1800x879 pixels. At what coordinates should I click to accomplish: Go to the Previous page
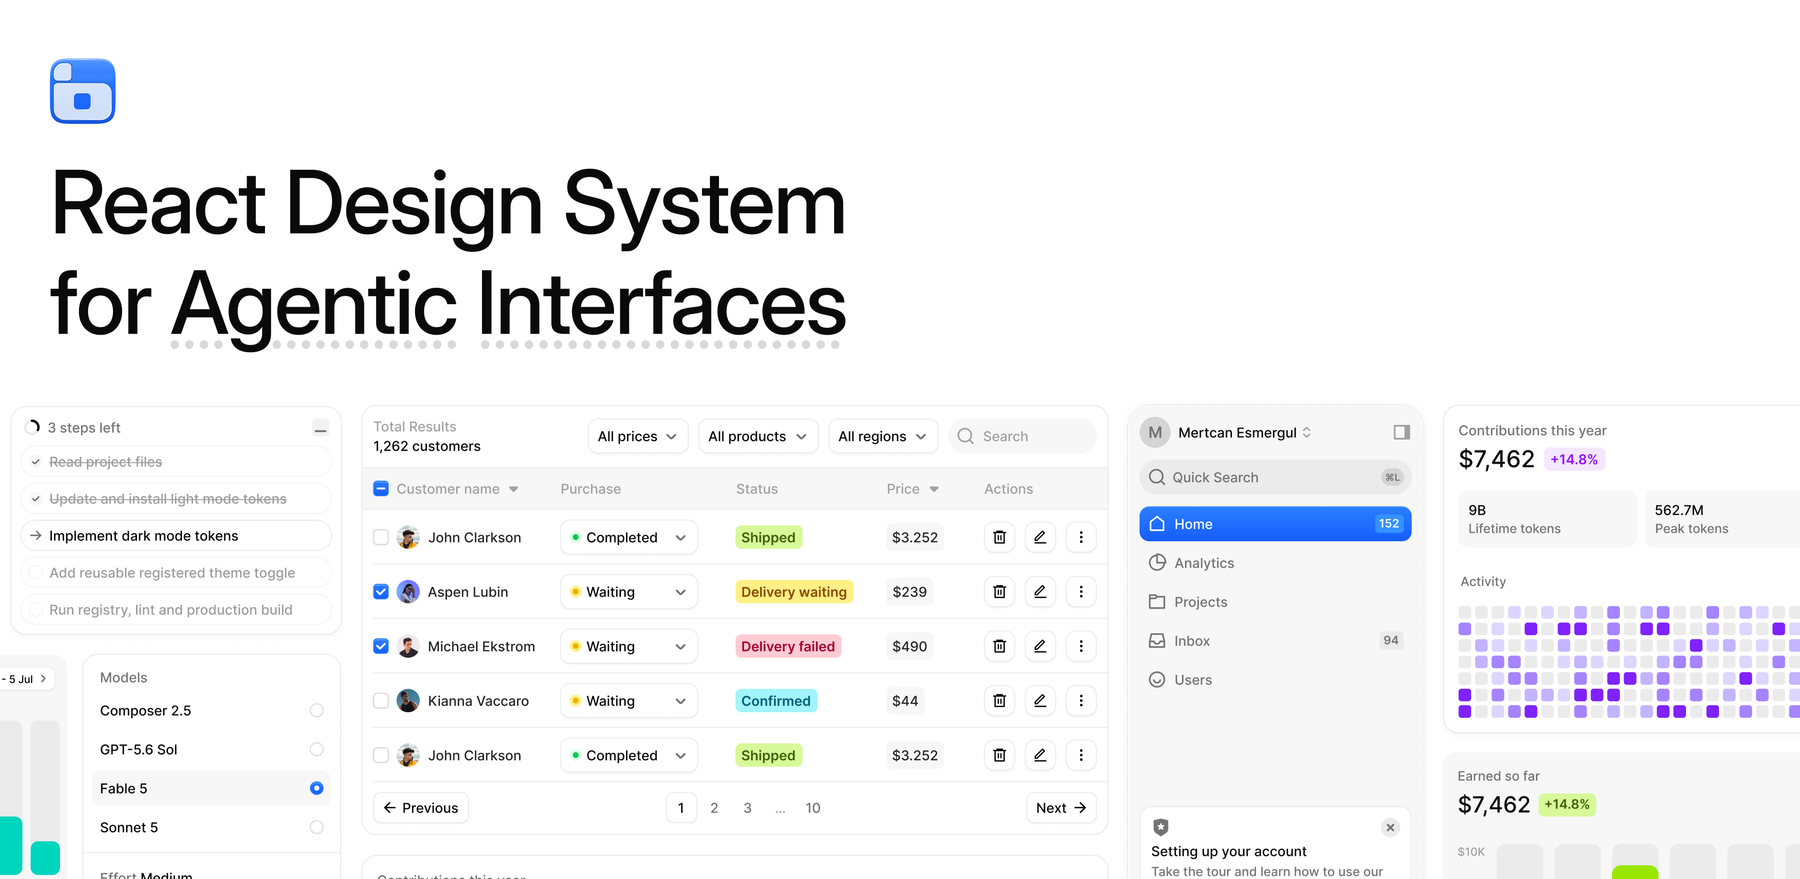click(x=421, y=808)
